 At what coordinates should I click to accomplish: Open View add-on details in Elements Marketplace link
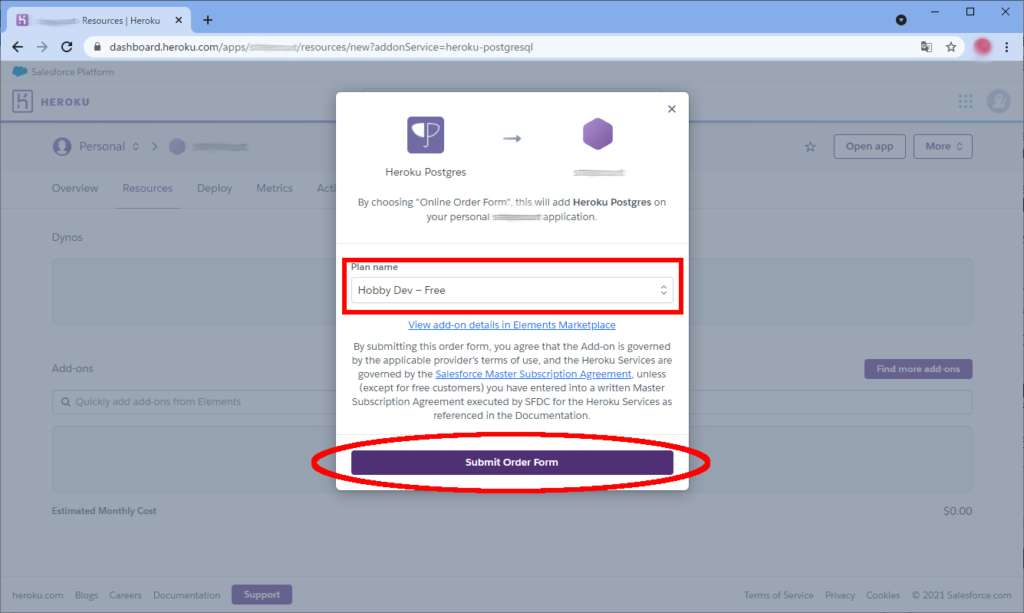511,325
